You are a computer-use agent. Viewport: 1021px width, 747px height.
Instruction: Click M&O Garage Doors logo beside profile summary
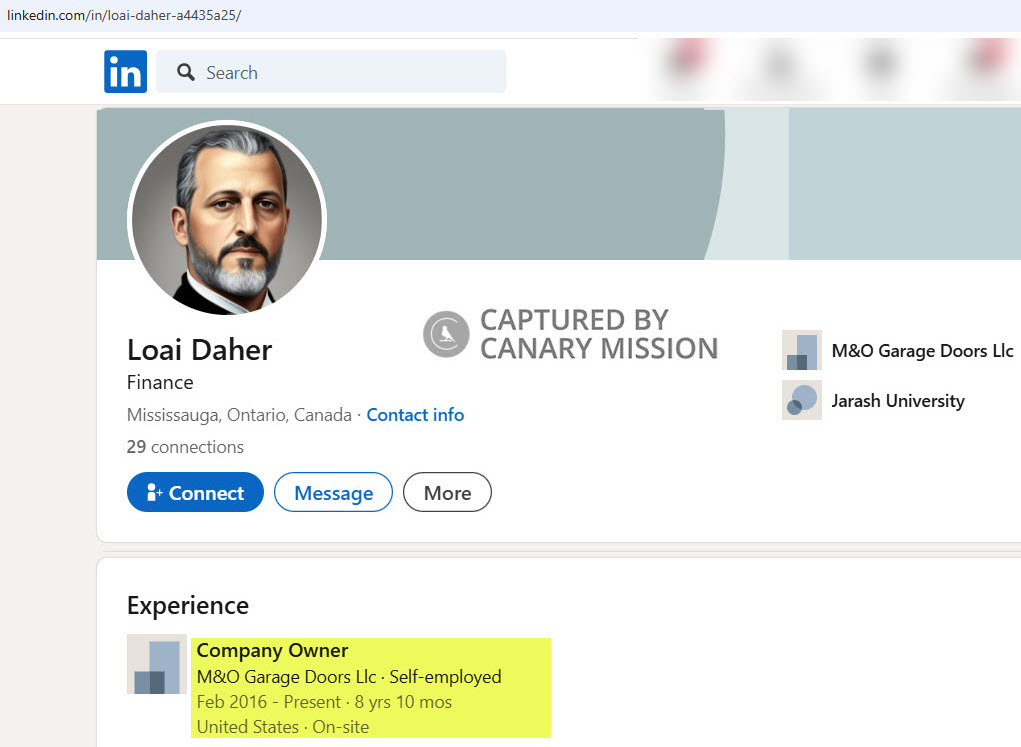pyautogui.click(x=801, y=350)
